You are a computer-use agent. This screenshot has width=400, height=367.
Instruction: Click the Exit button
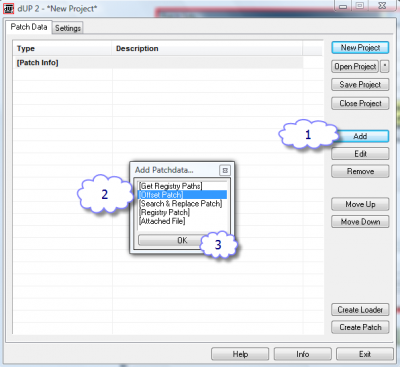point(365,354)
